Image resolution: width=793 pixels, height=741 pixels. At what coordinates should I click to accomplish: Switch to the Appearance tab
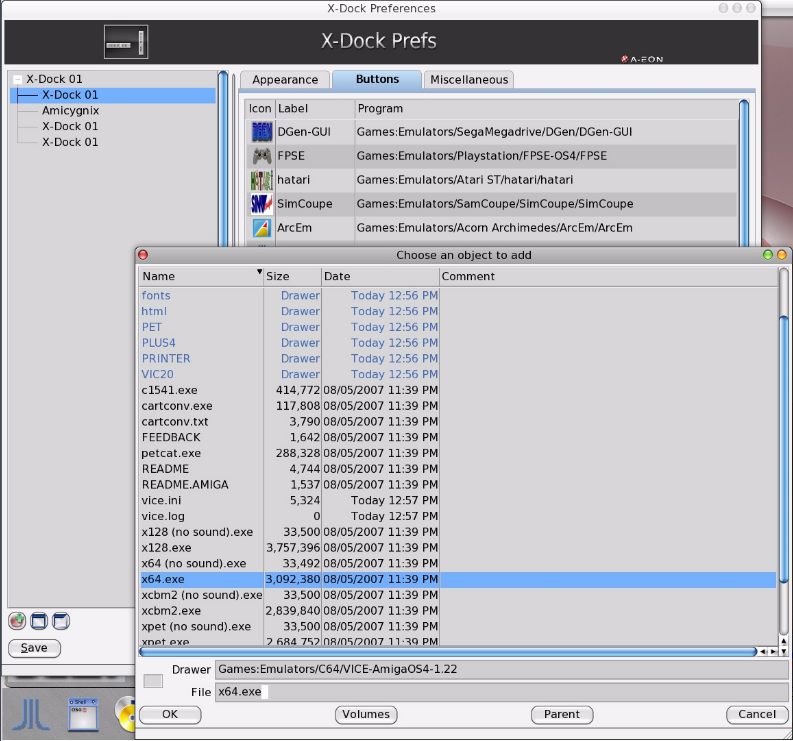[285, 80]
